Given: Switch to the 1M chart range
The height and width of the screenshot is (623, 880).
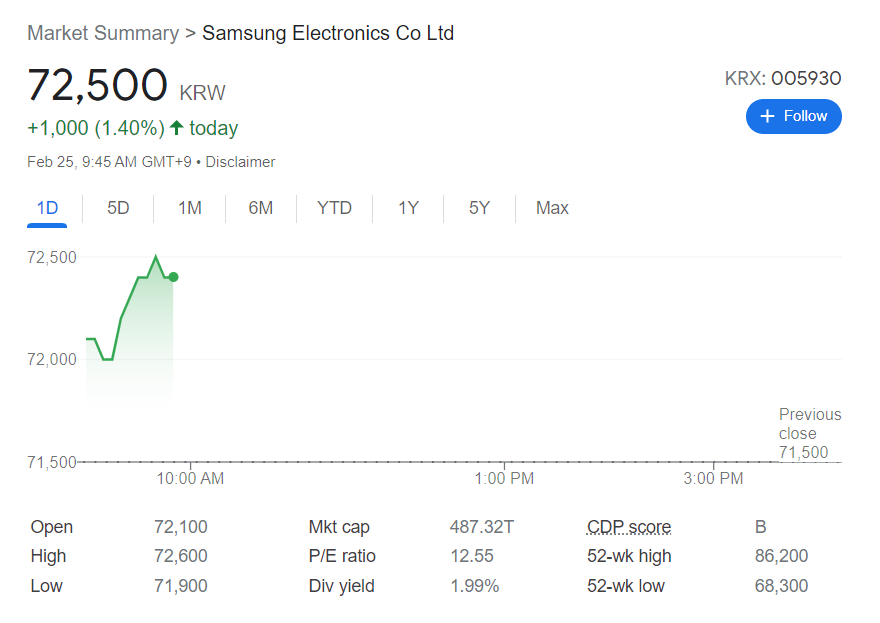Looking at the screenshot, I should [x=190, y=208].
